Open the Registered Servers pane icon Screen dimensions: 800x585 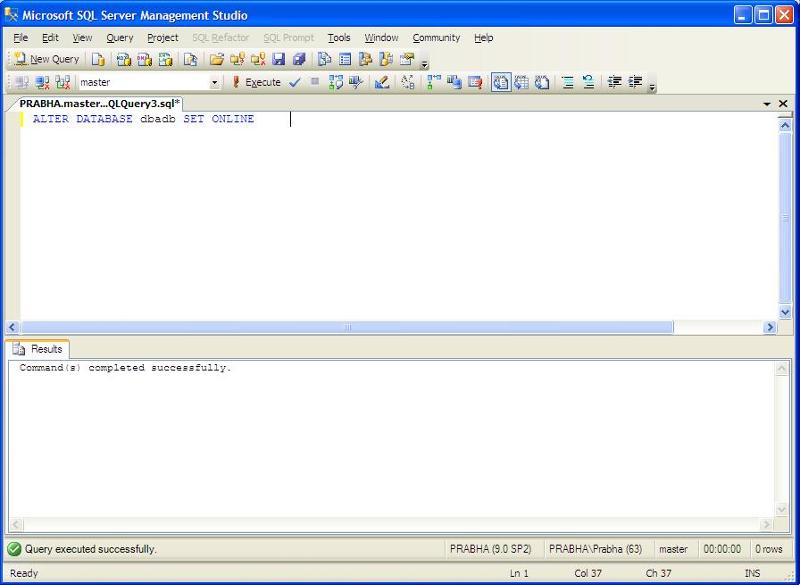tap(324, 60)
